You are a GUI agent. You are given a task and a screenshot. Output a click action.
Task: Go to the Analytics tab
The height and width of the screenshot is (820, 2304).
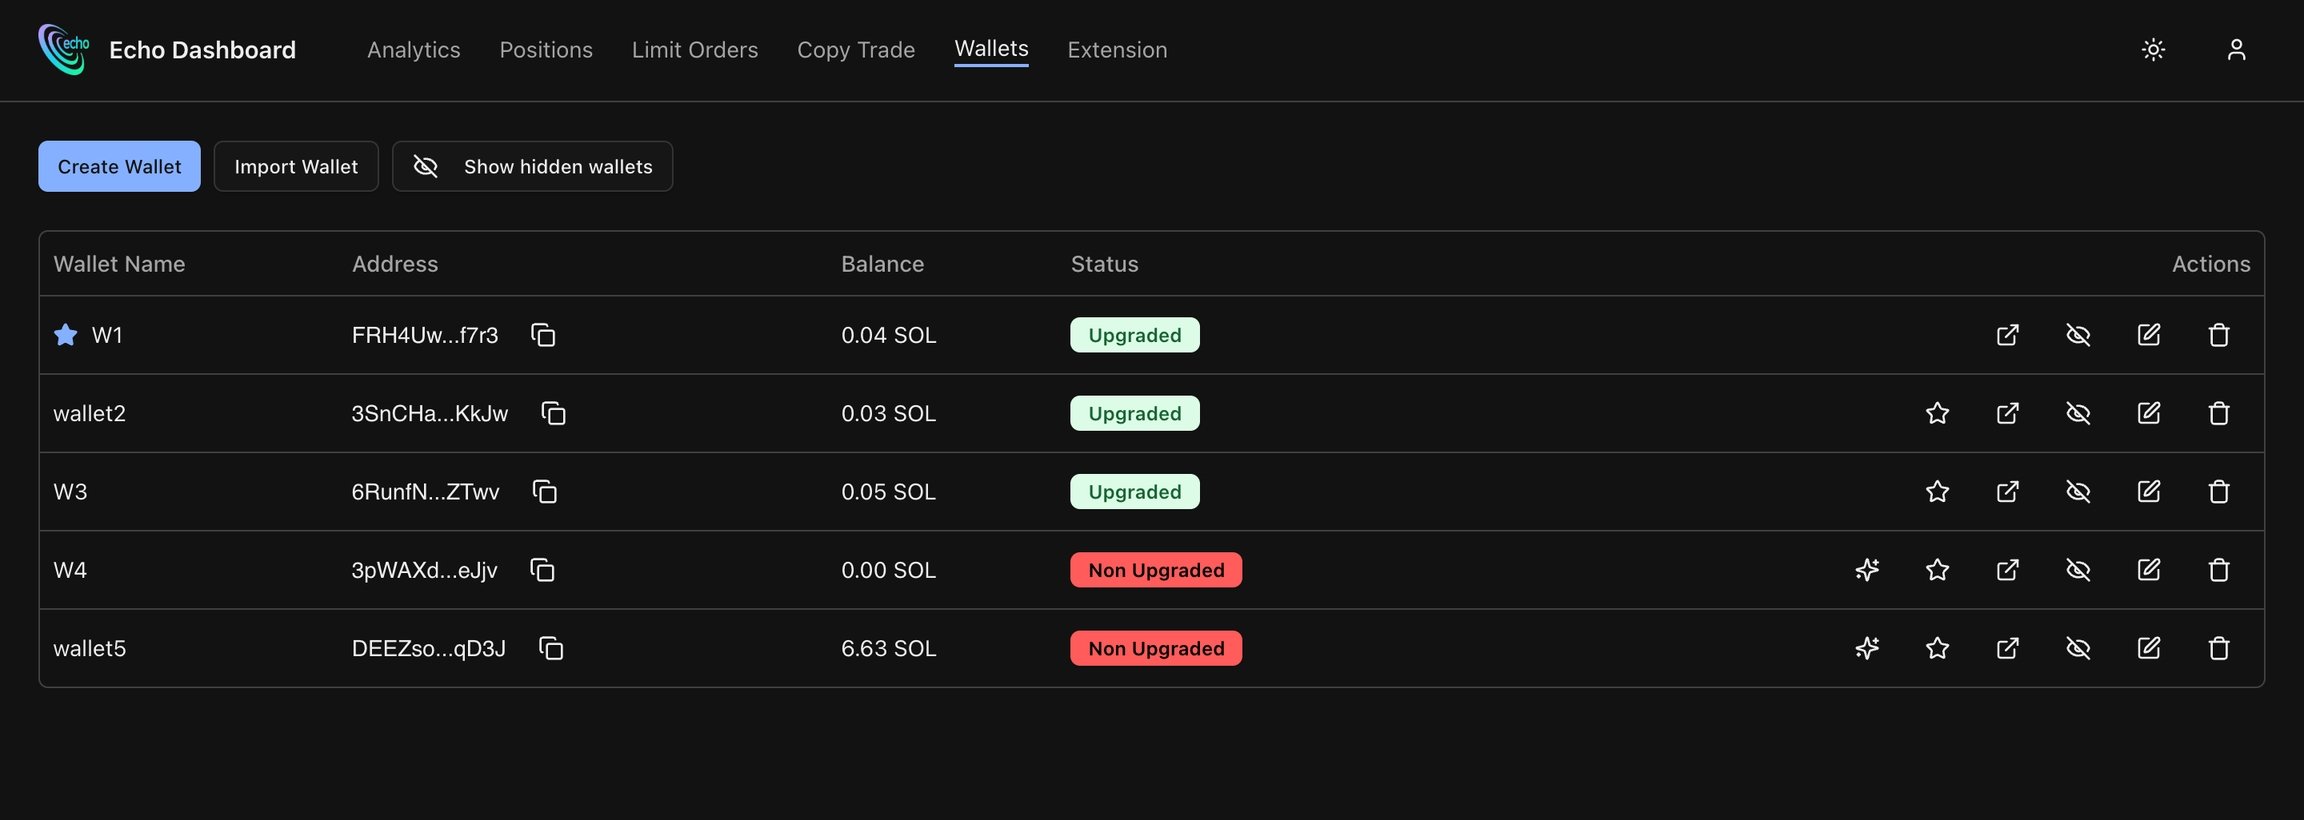pyautogui.click(x=414, y=50)
